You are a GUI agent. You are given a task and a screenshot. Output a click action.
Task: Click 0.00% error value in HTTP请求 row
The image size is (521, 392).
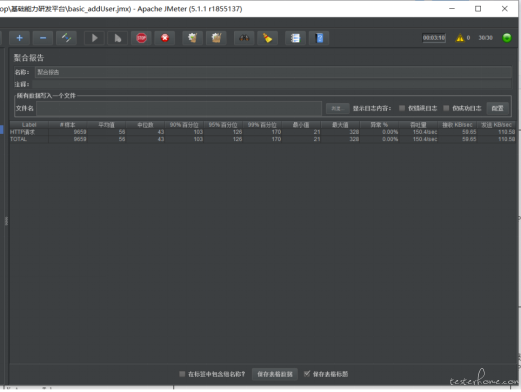[390, 132]
